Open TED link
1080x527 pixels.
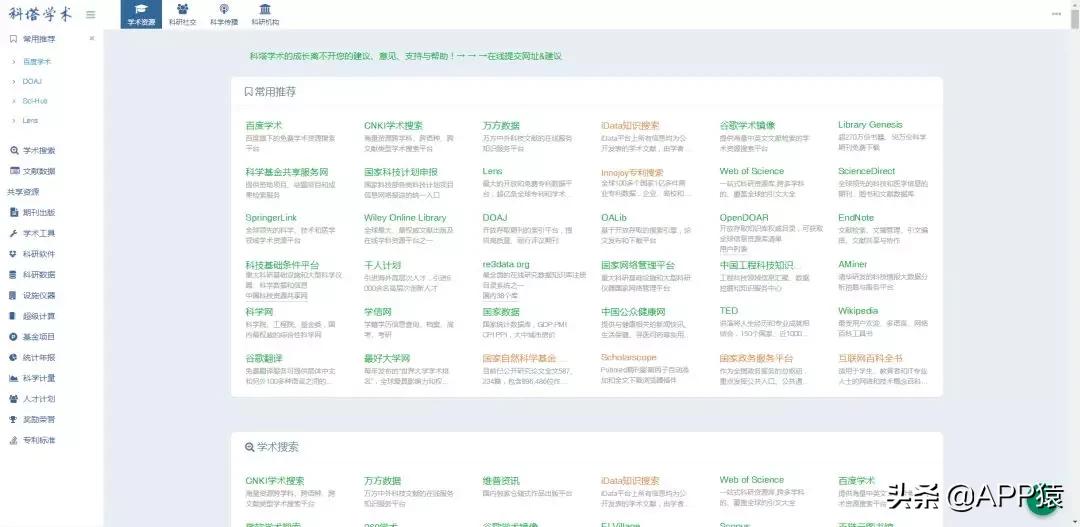pos(728,311)
